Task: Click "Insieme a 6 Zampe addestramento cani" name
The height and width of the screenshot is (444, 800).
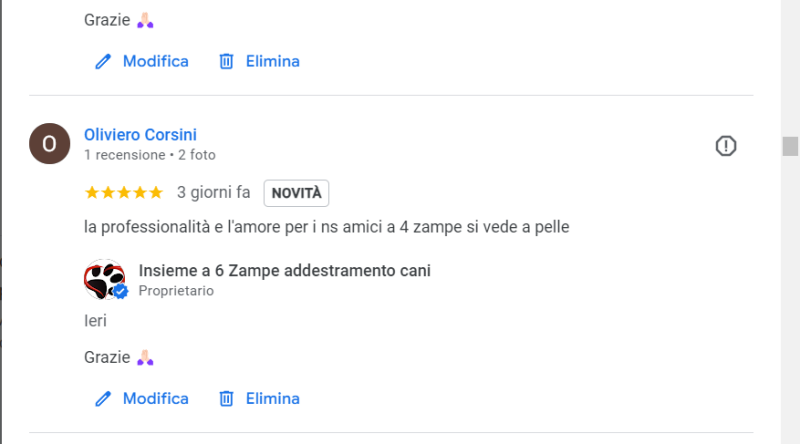Action: (x=285, y=271)
